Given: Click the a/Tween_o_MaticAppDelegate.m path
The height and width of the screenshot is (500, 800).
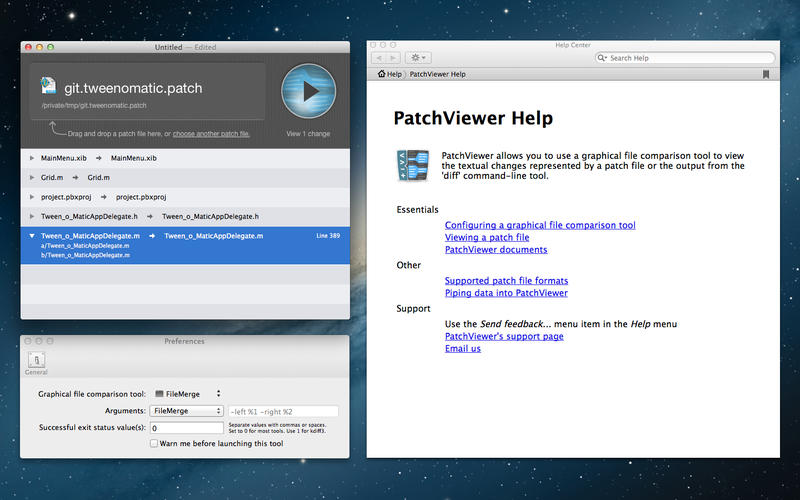Looking at the screenshot, I should [85, 245].
